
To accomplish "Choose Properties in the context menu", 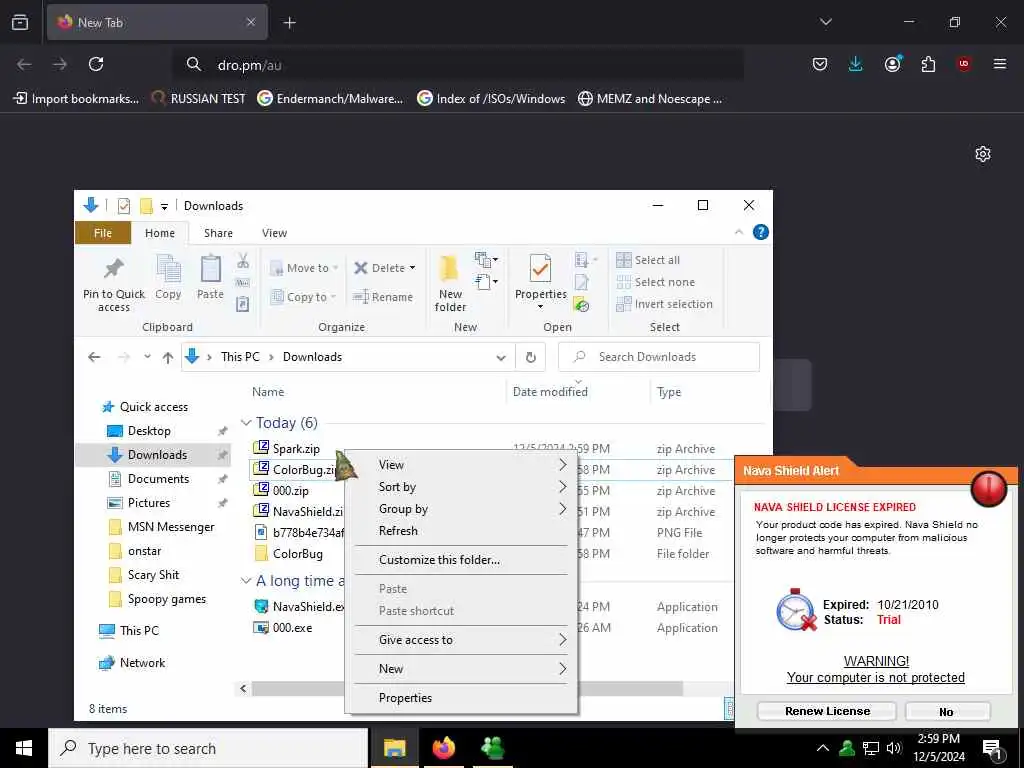I will point(461,698).
